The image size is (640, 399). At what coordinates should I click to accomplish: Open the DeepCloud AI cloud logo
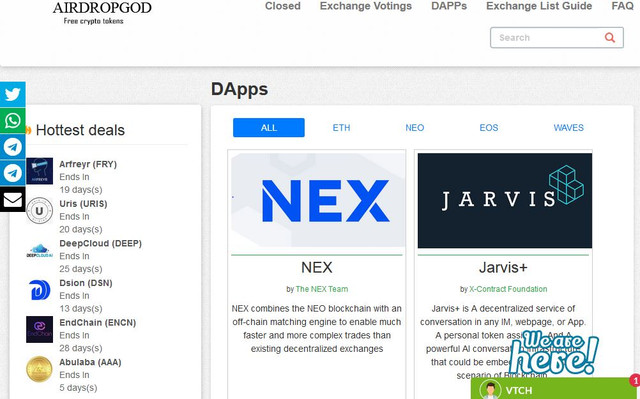coord(40,250)
